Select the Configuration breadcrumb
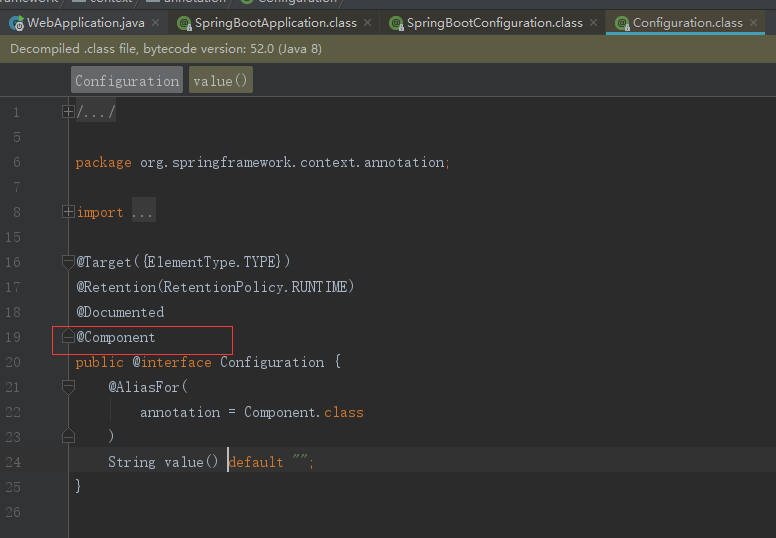 tap(127, 80)
